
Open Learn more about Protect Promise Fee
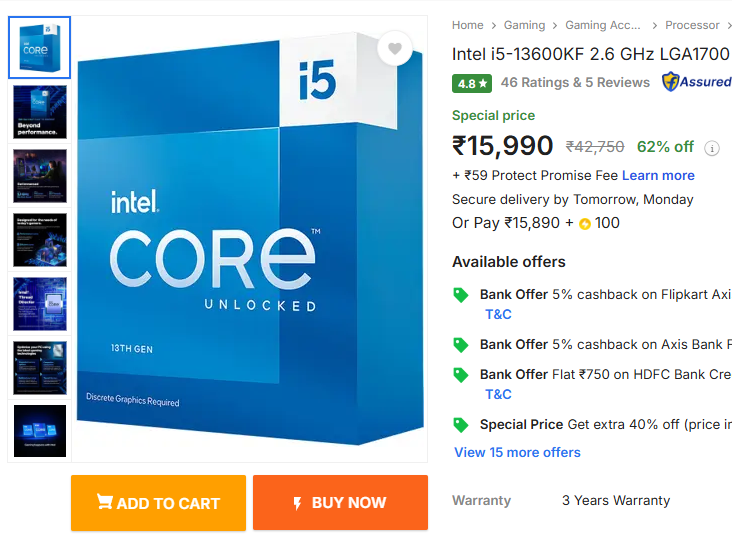(658, 176)
